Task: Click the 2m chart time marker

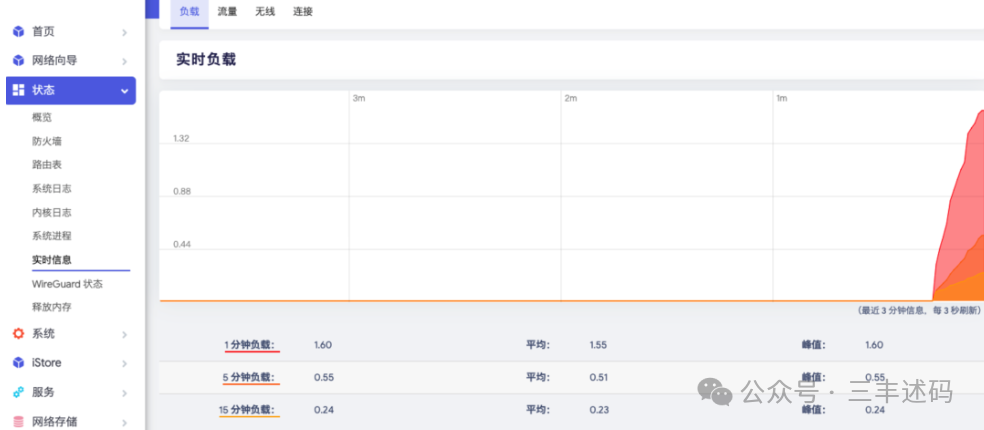Action: (x=570, y=99)
